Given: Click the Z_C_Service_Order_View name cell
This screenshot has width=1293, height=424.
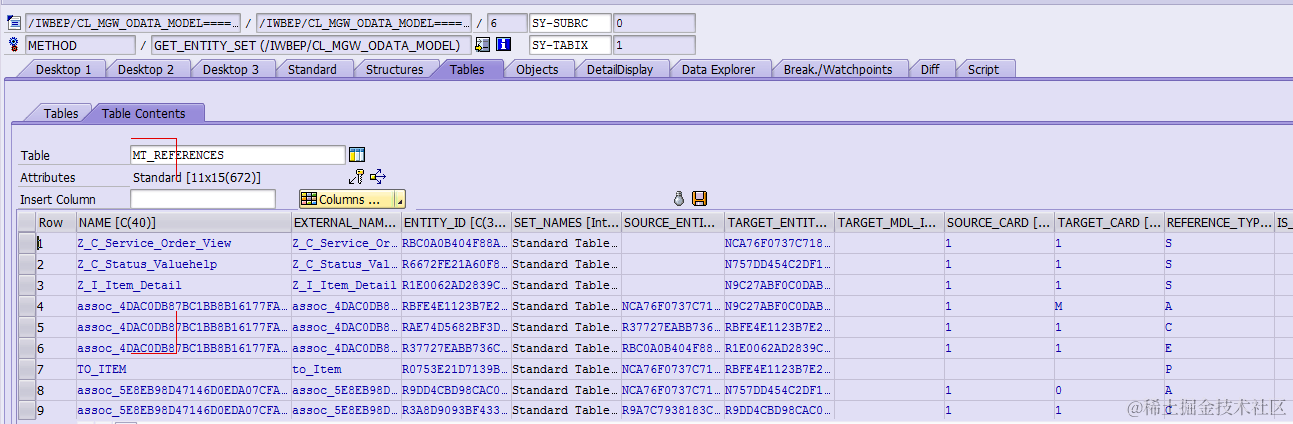Looking at the screenshot, I should click(x=182, y=243).
